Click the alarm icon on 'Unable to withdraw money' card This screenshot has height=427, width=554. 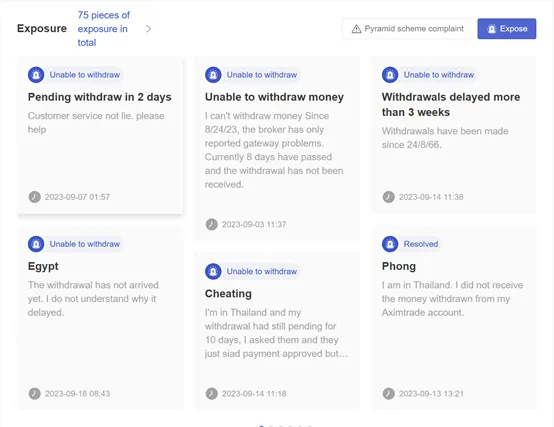213,75
